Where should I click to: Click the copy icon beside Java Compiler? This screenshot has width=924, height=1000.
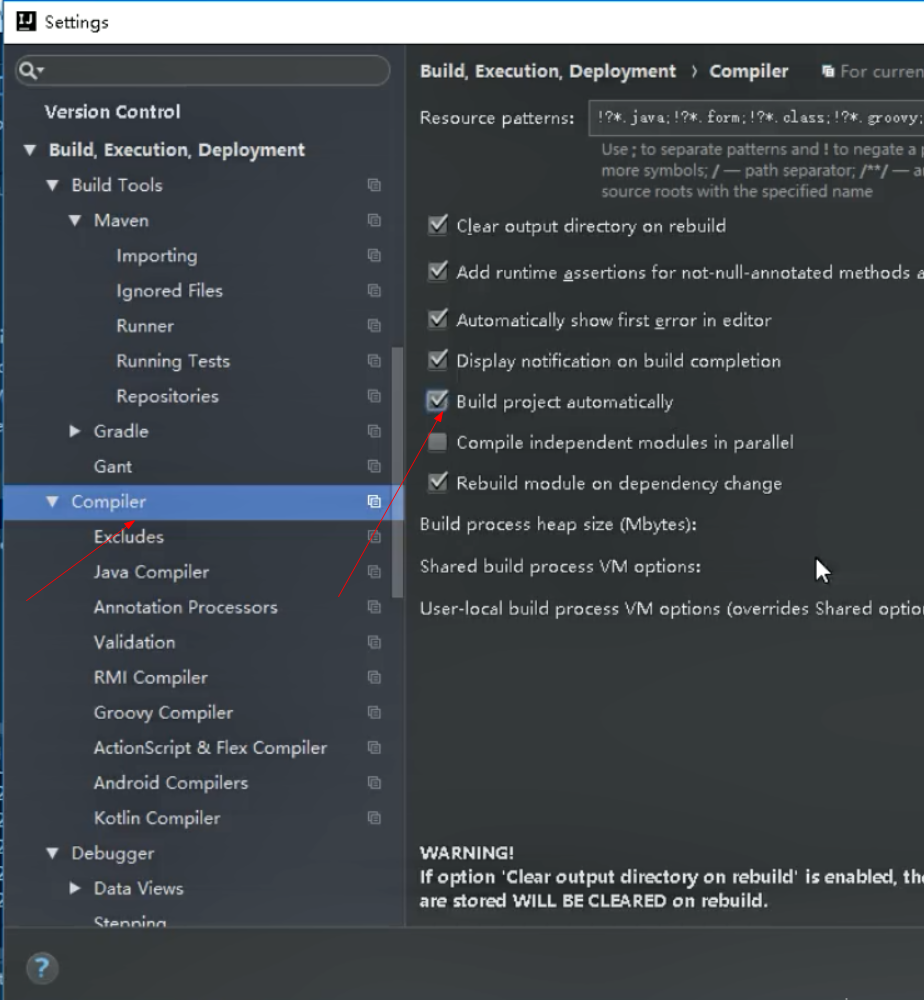click(374, 572)
